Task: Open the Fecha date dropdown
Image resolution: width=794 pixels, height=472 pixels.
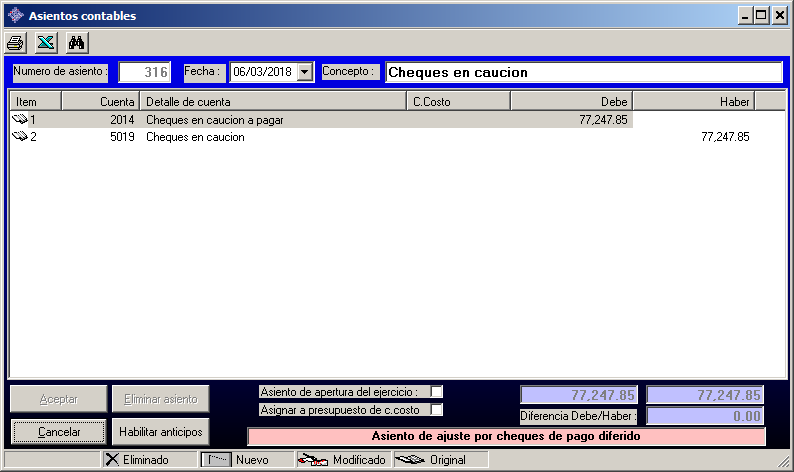Action: click(305, 73)
